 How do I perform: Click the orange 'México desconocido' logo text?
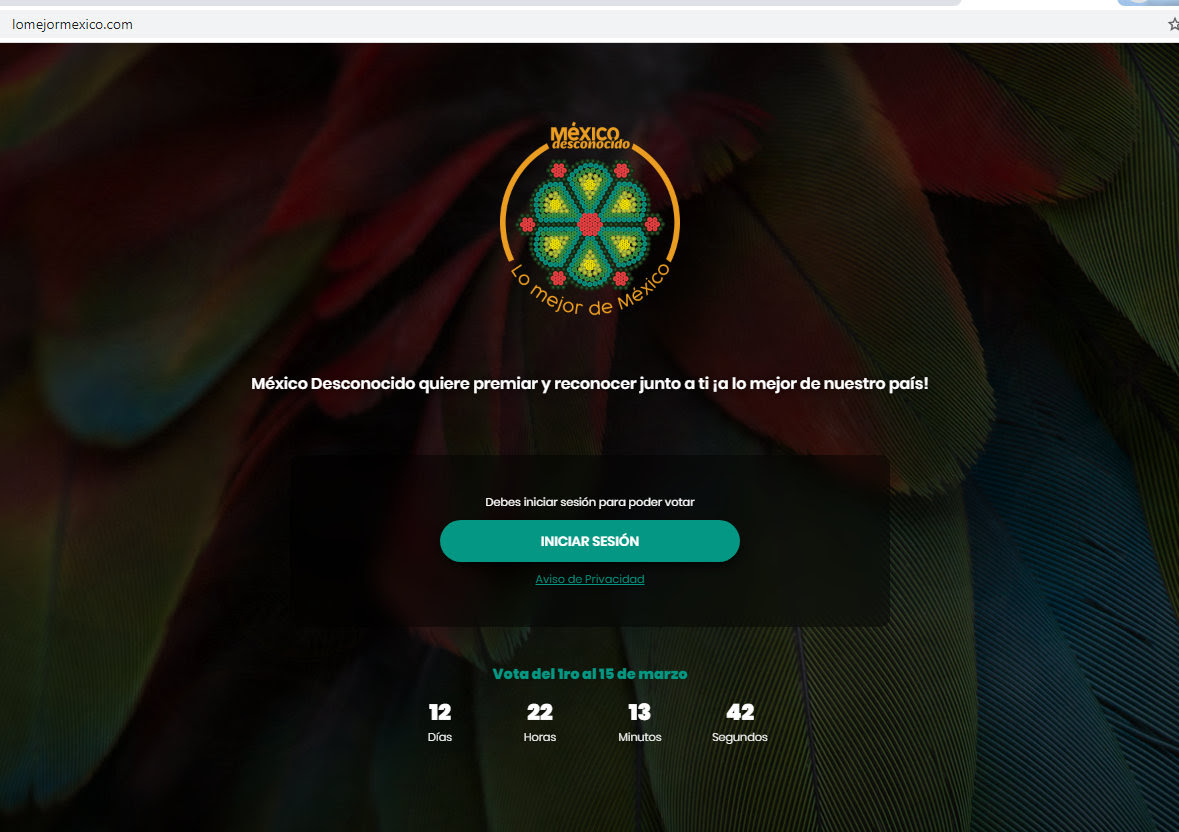588,137
